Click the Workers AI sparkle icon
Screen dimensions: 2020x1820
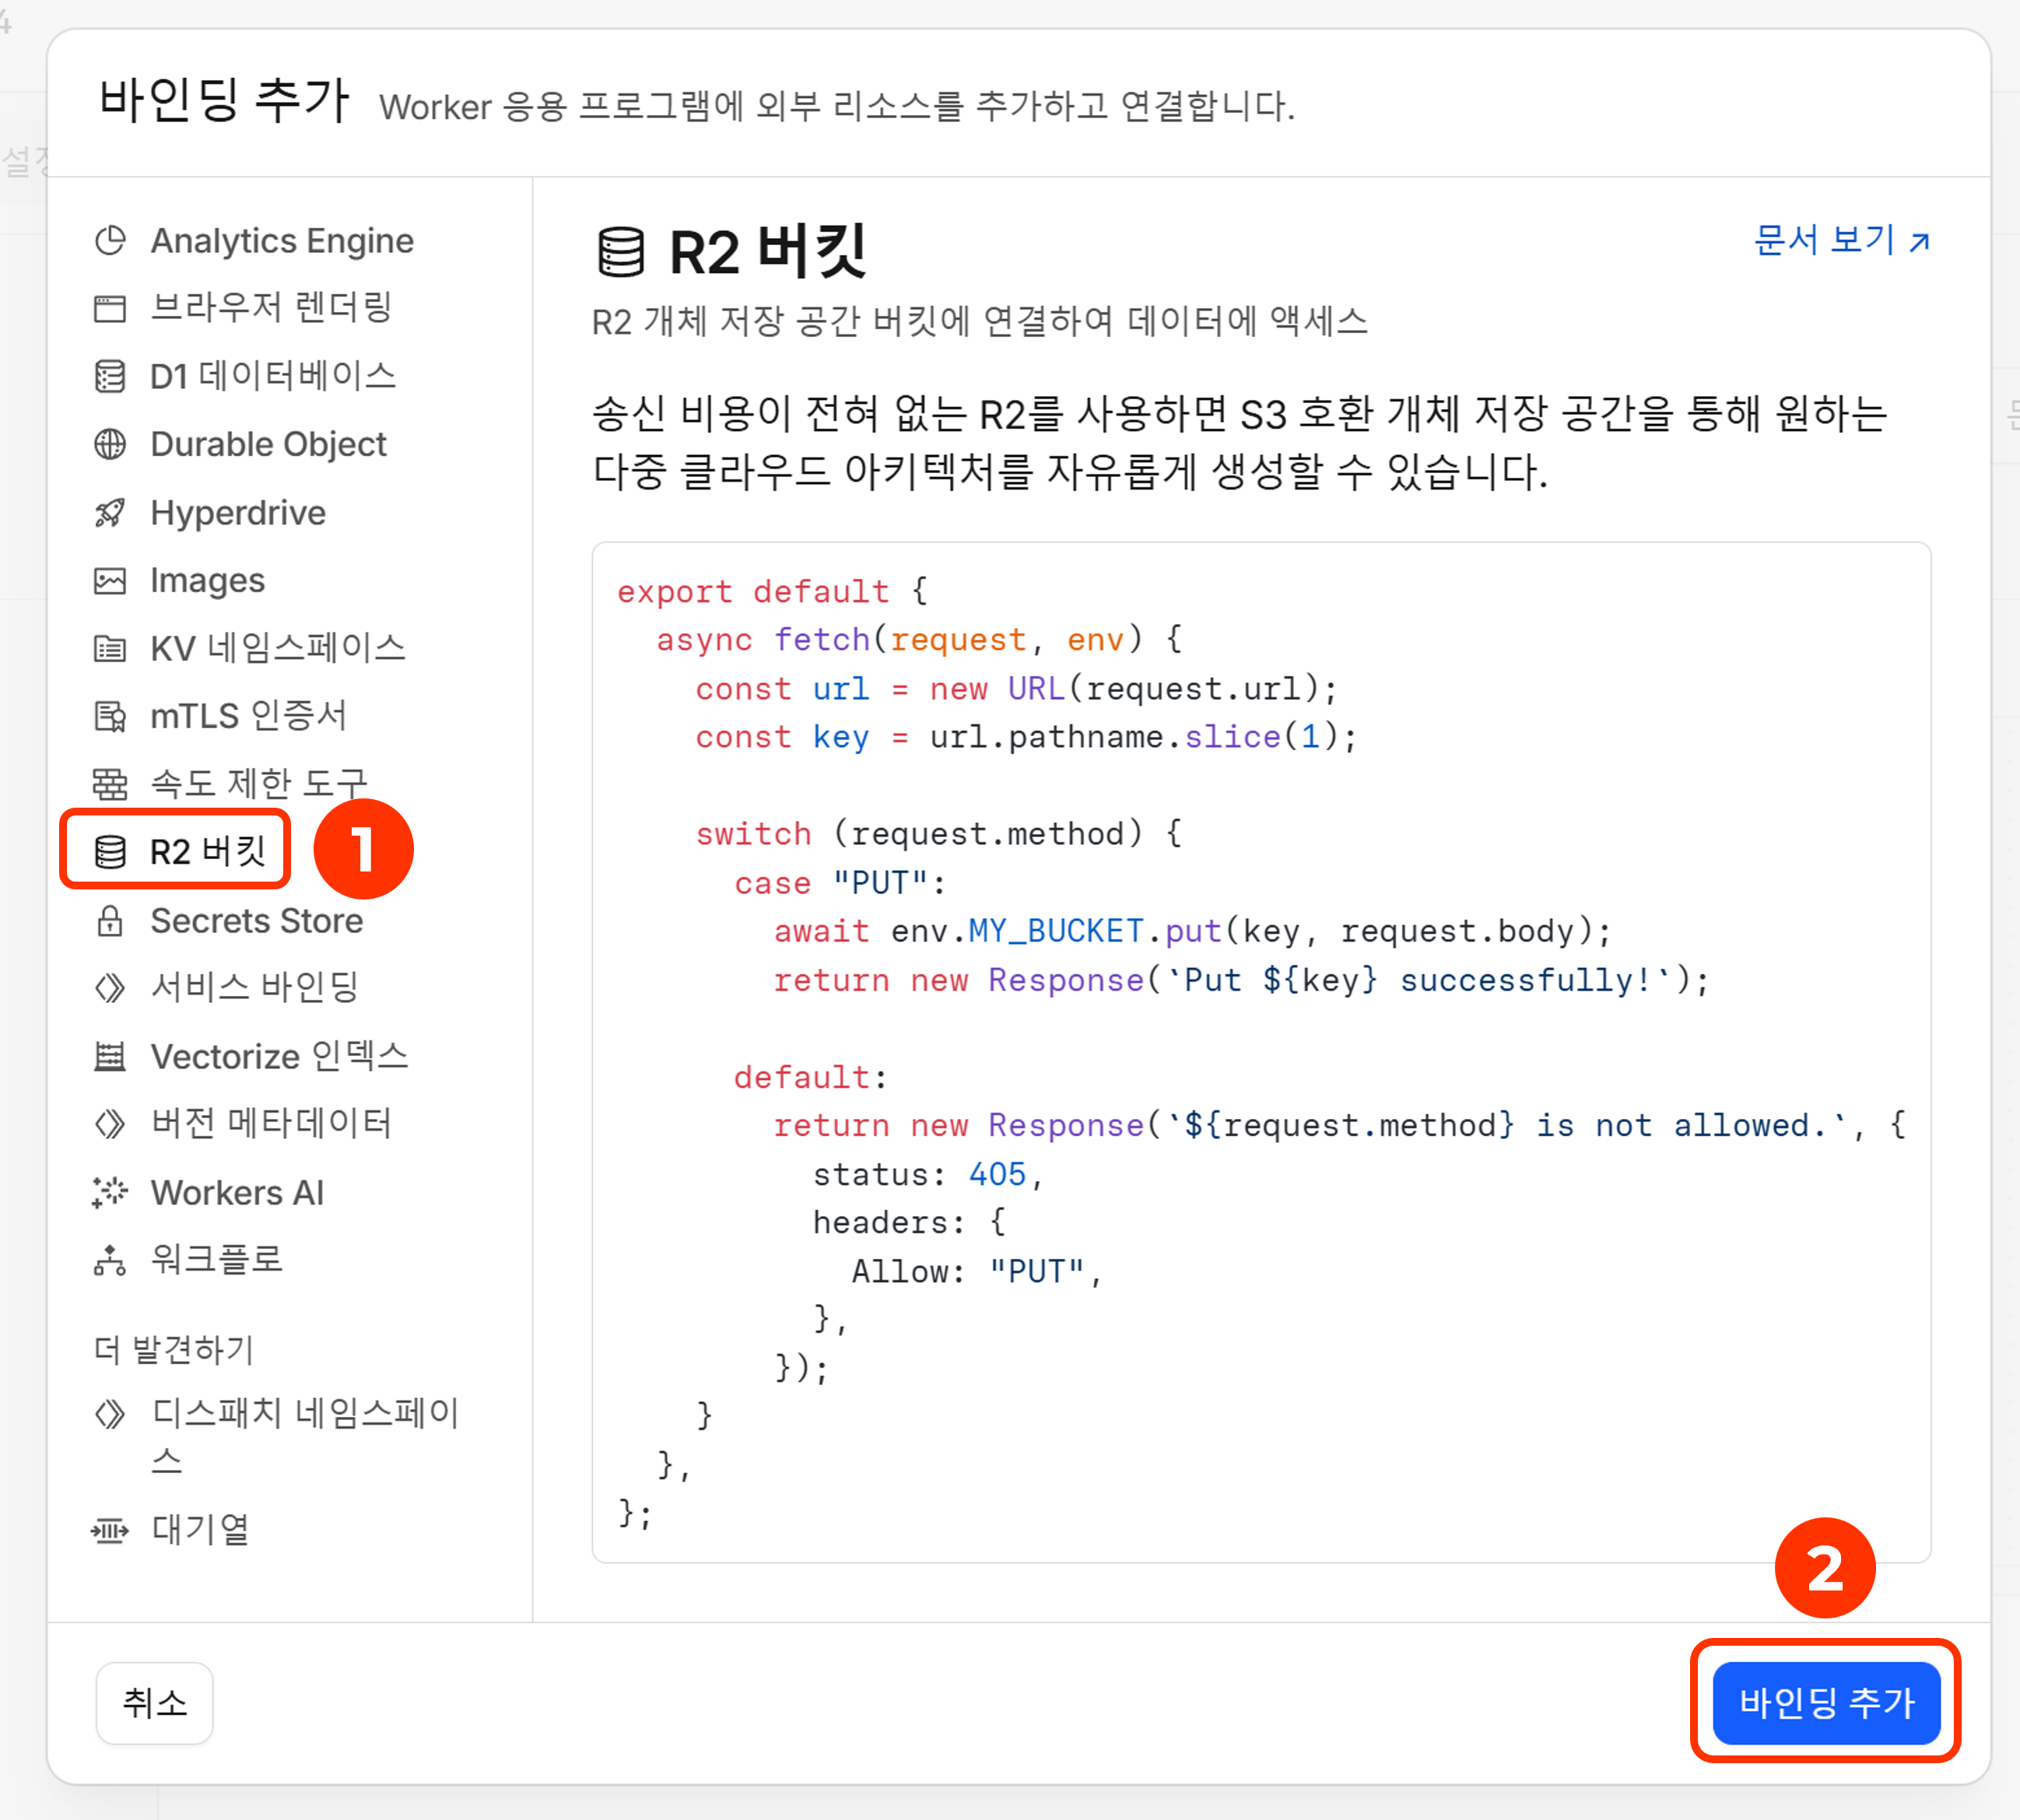point(110,1192)
